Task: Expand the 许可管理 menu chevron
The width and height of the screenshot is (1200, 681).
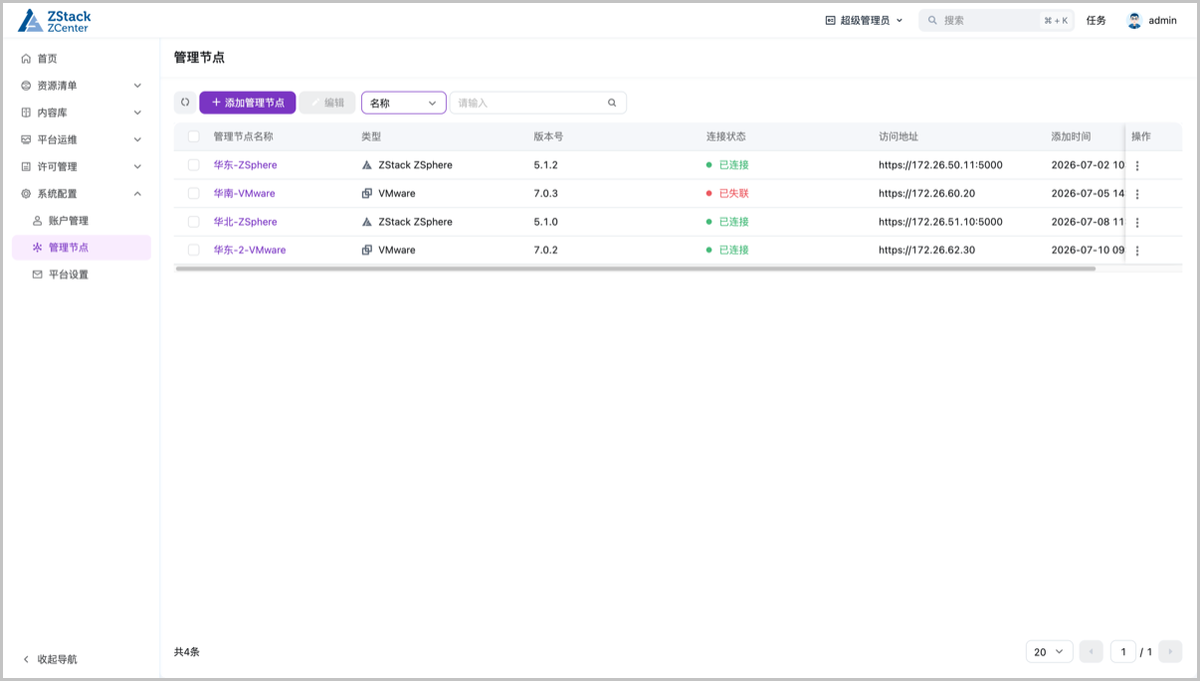Action: coord(138,167)
